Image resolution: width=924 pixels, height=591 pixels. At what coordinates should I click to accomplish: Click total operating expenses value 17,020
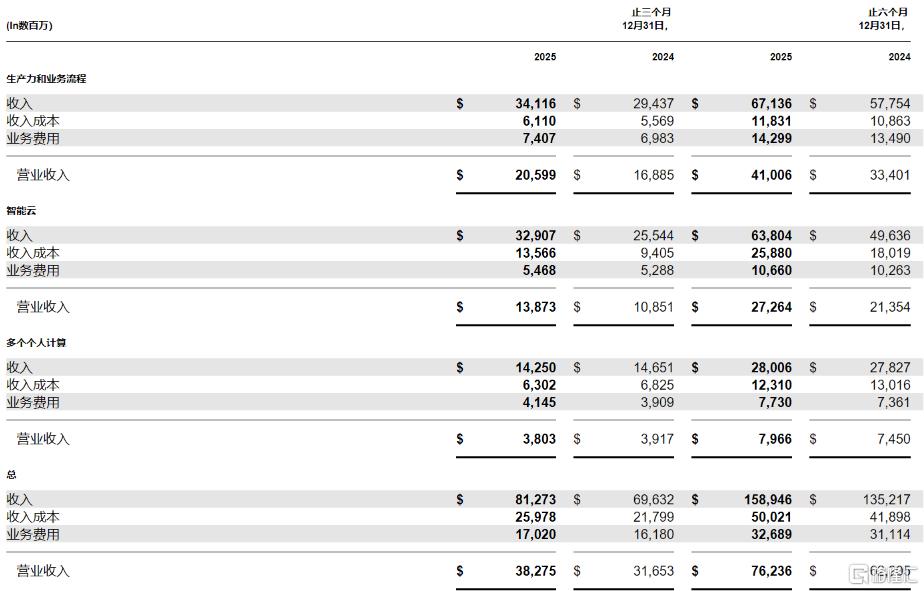(x=535, y=535)
